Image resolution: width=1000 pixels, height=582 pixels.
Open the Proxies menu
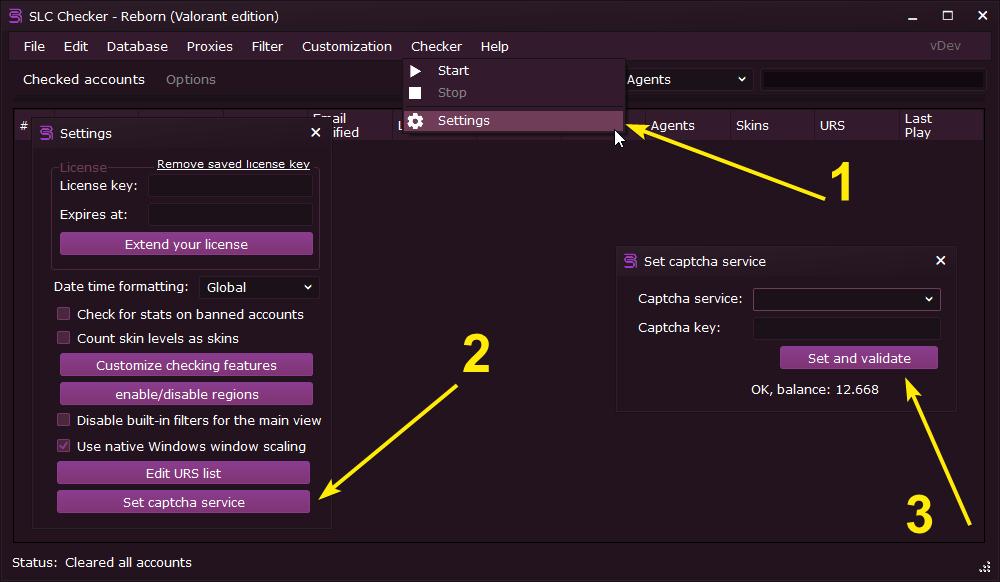click(209, 47)
